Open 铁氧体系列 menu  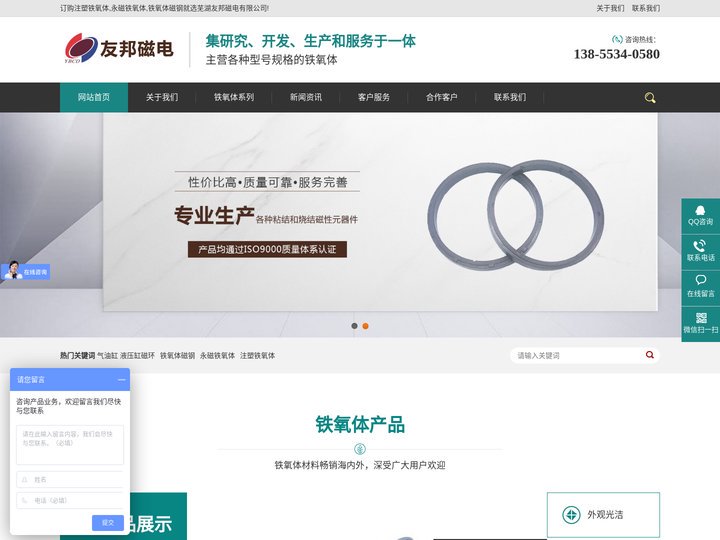234,97
